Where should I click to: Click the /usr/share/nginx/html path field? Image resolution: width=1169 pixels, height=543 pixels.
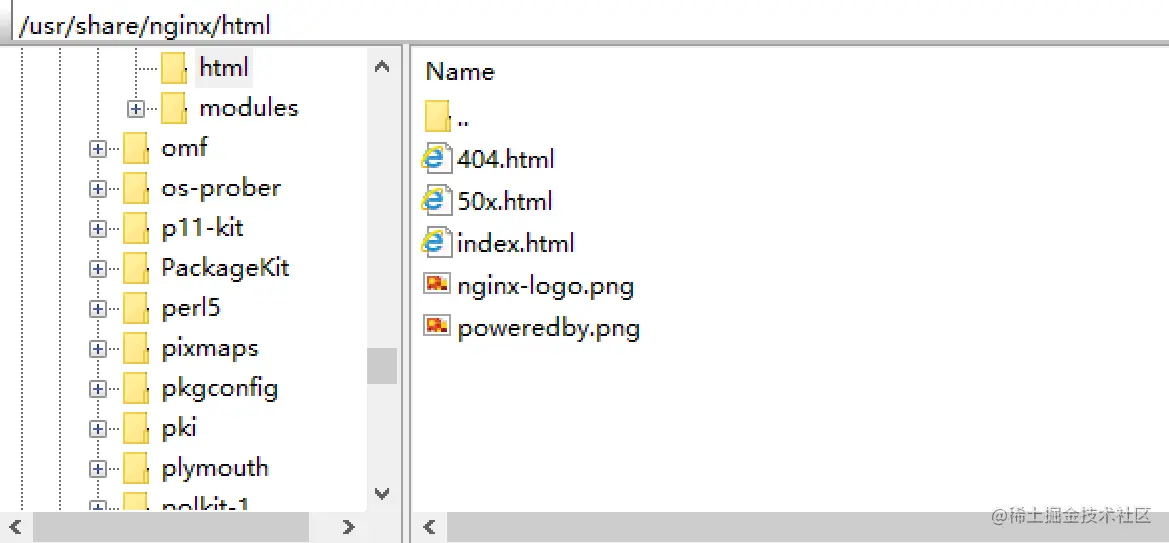589,26
